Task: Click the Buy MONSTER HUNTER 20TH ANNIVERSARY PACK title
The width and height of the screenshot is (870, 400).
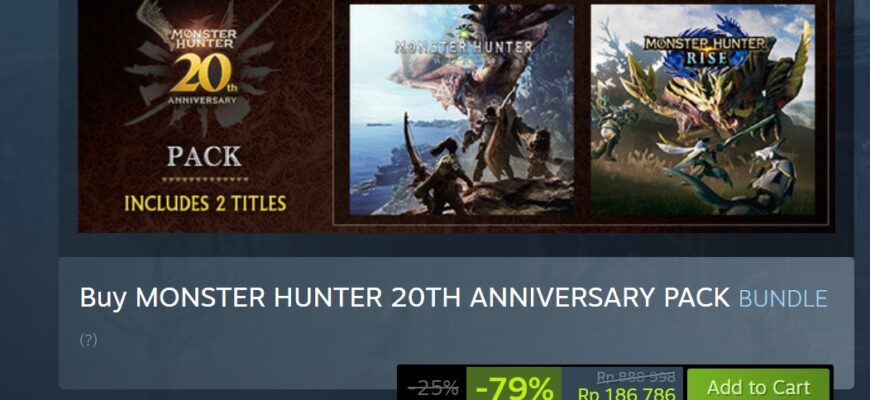Action: [404, 298]
